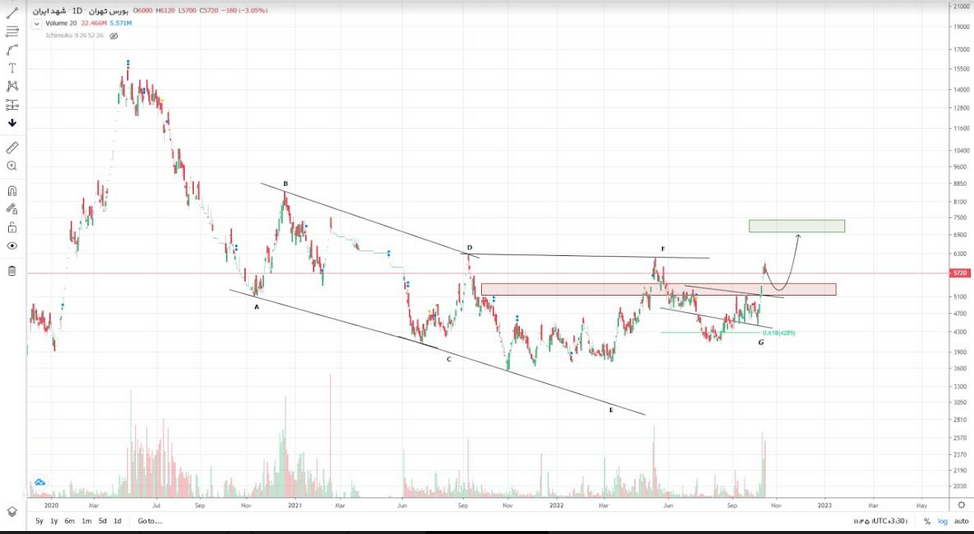Toggle log scale on price axis
The width and height of the screenshot is (974, 534).
pyautogui.click(x=942, y=521)
